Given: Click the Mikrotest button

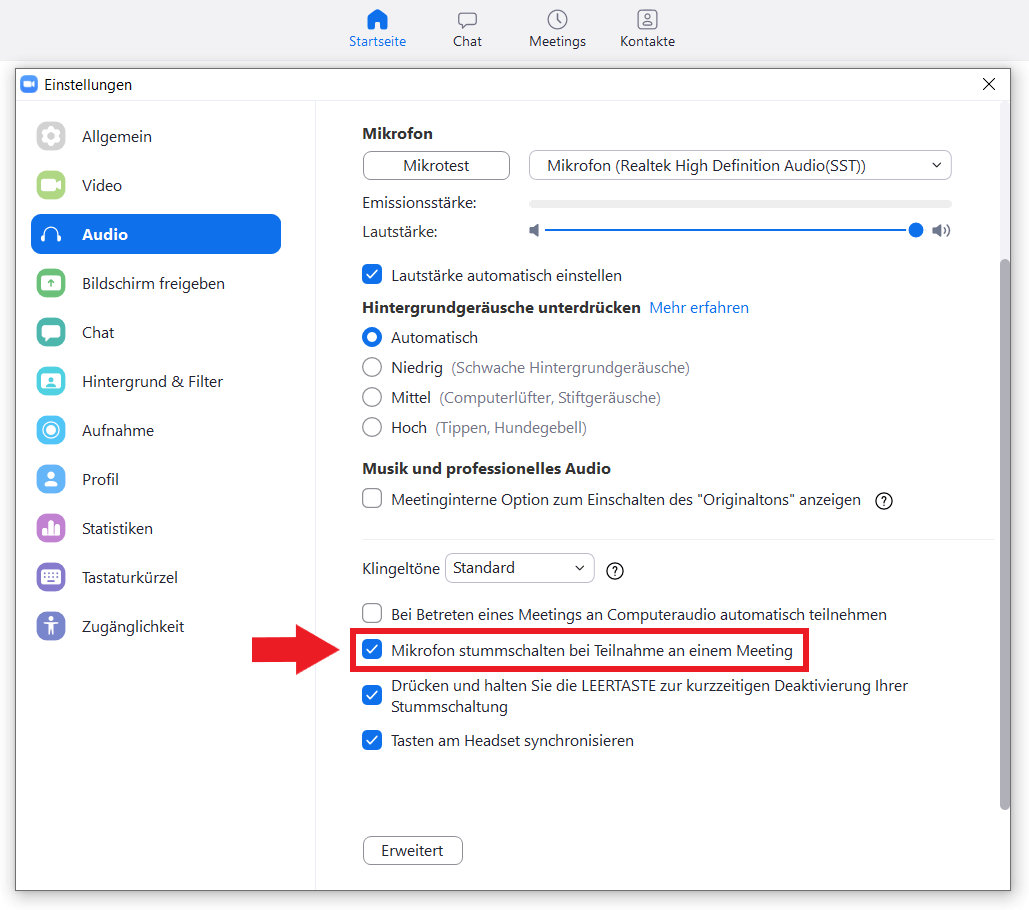Looking at the screenshot, I should coord(436,165).
